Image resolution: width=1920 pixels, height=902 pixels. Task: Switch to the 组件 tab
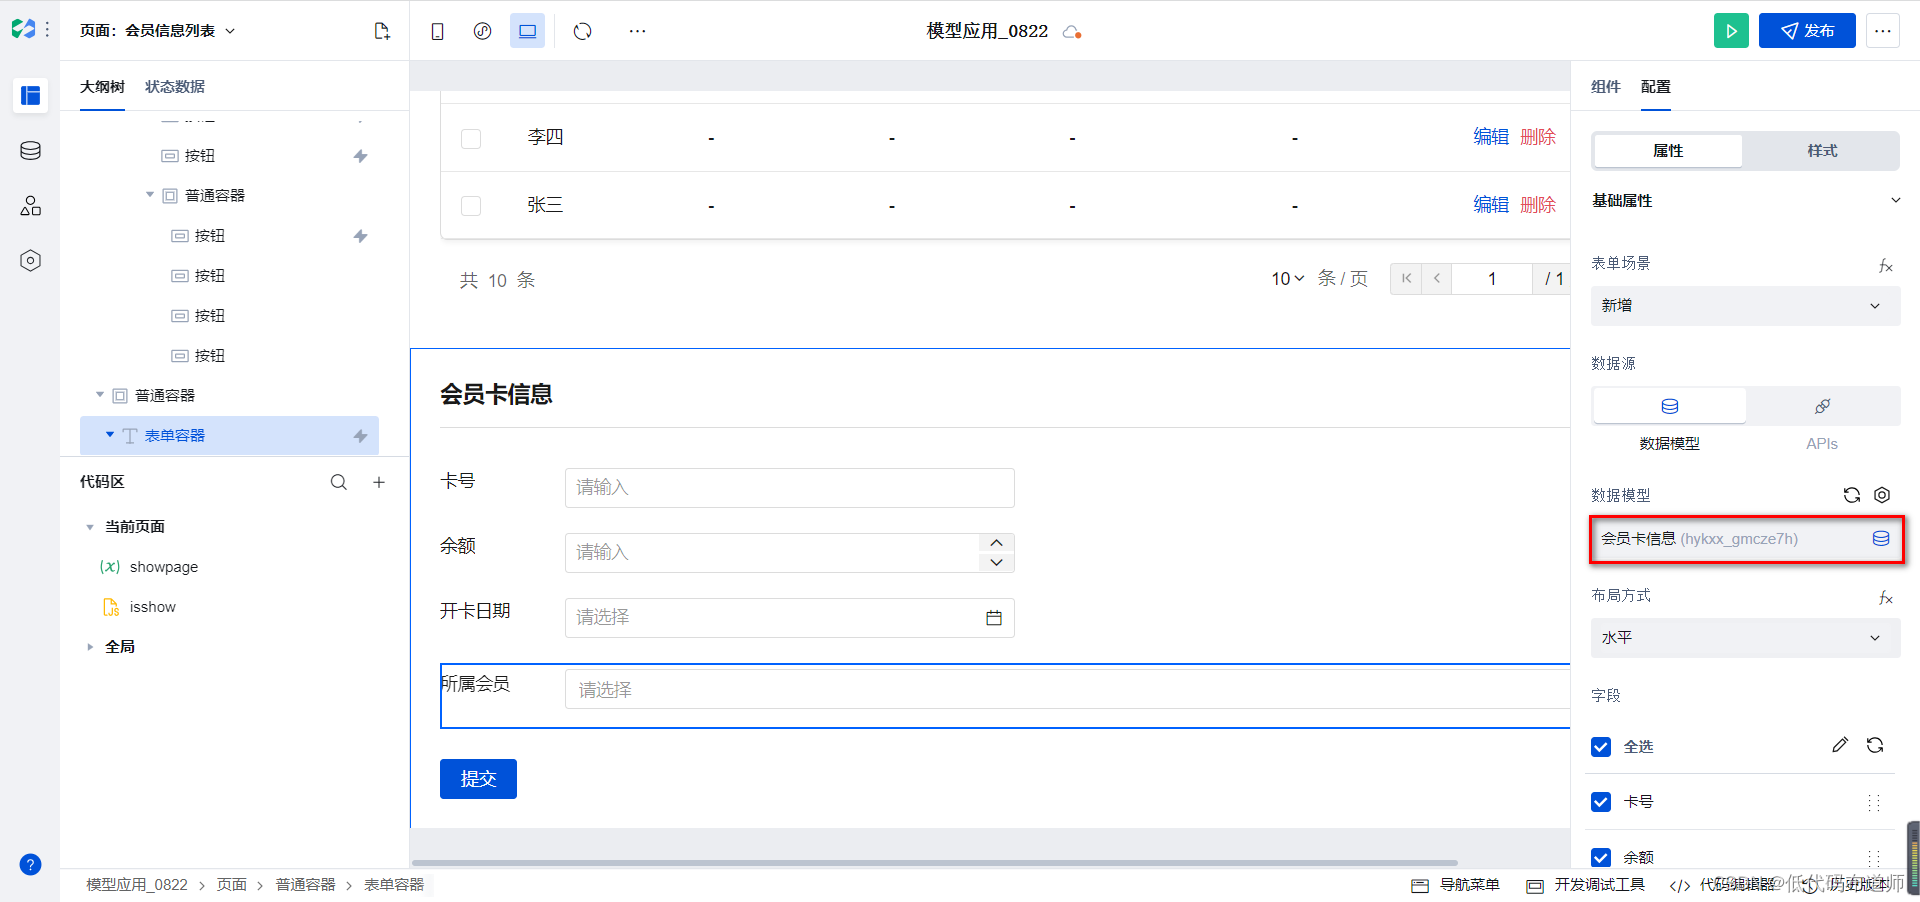pos(1606,87)
